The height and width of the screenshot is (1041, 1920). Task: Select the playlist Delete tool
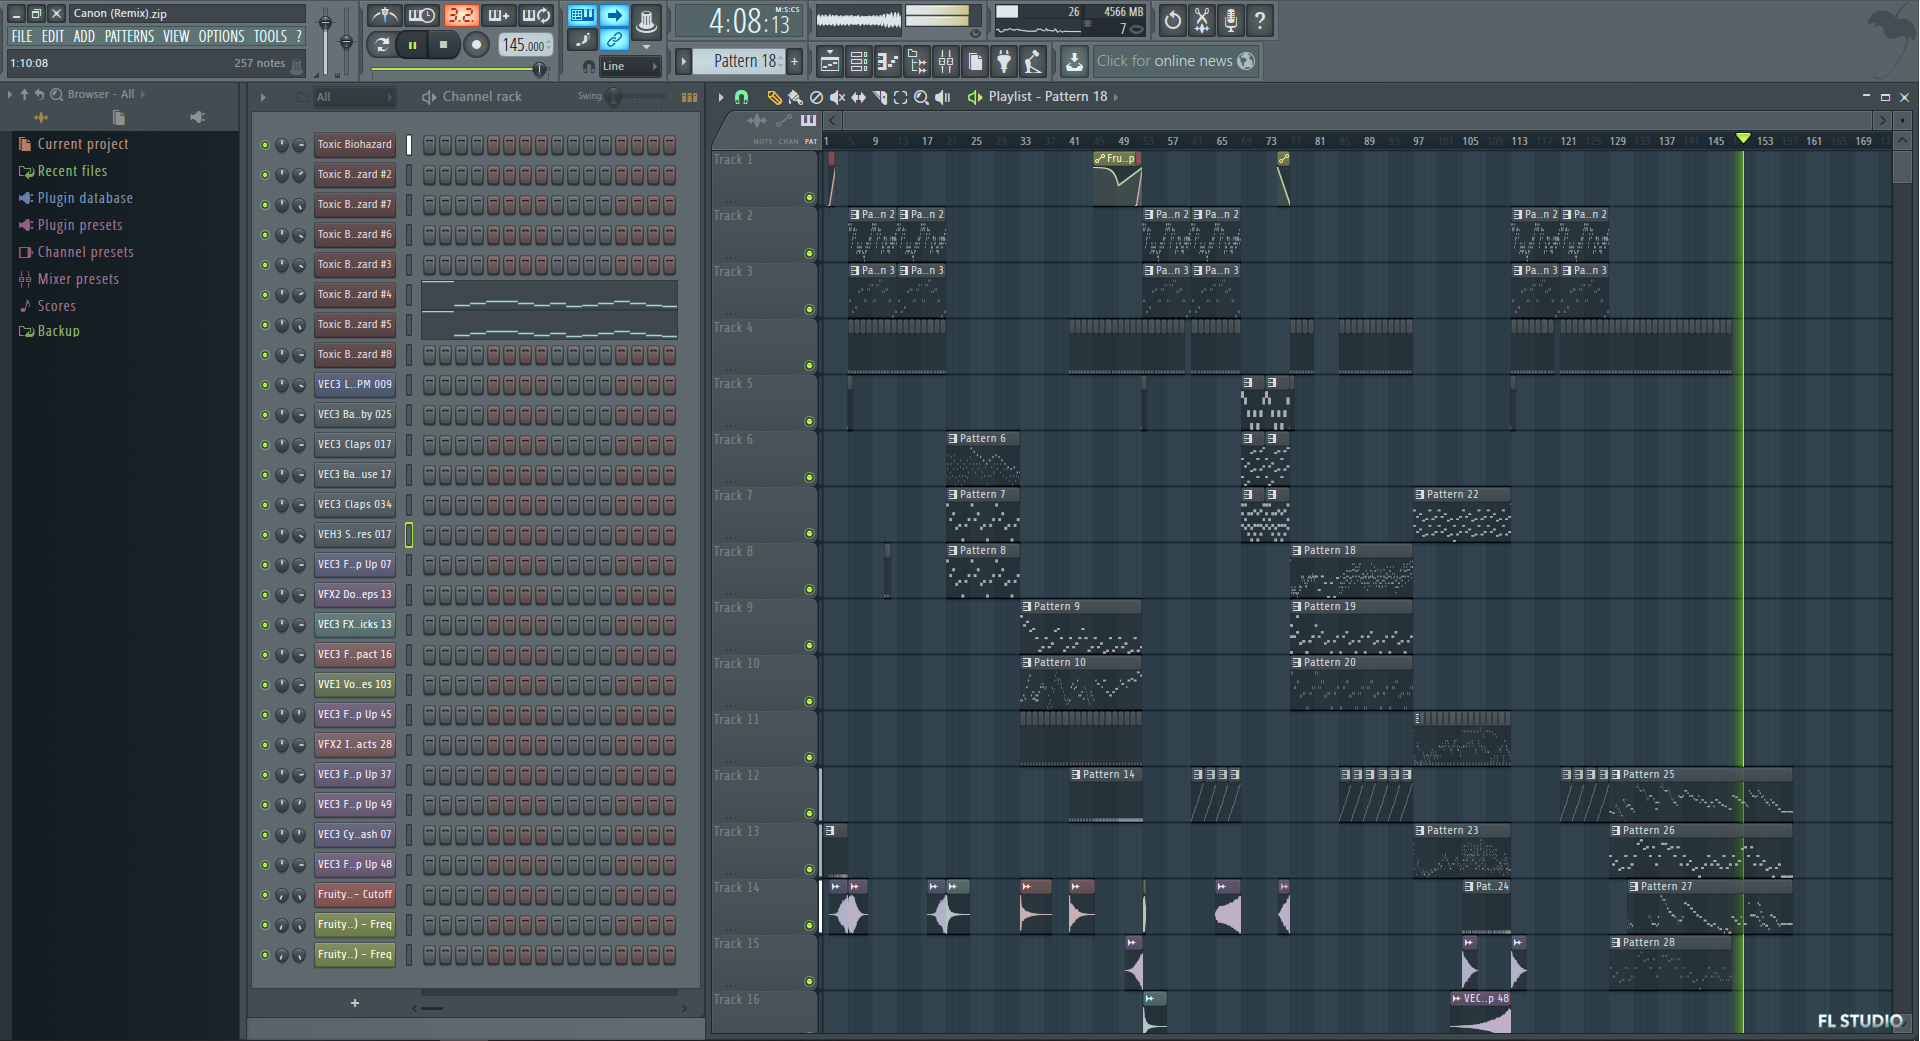(816, 97)
